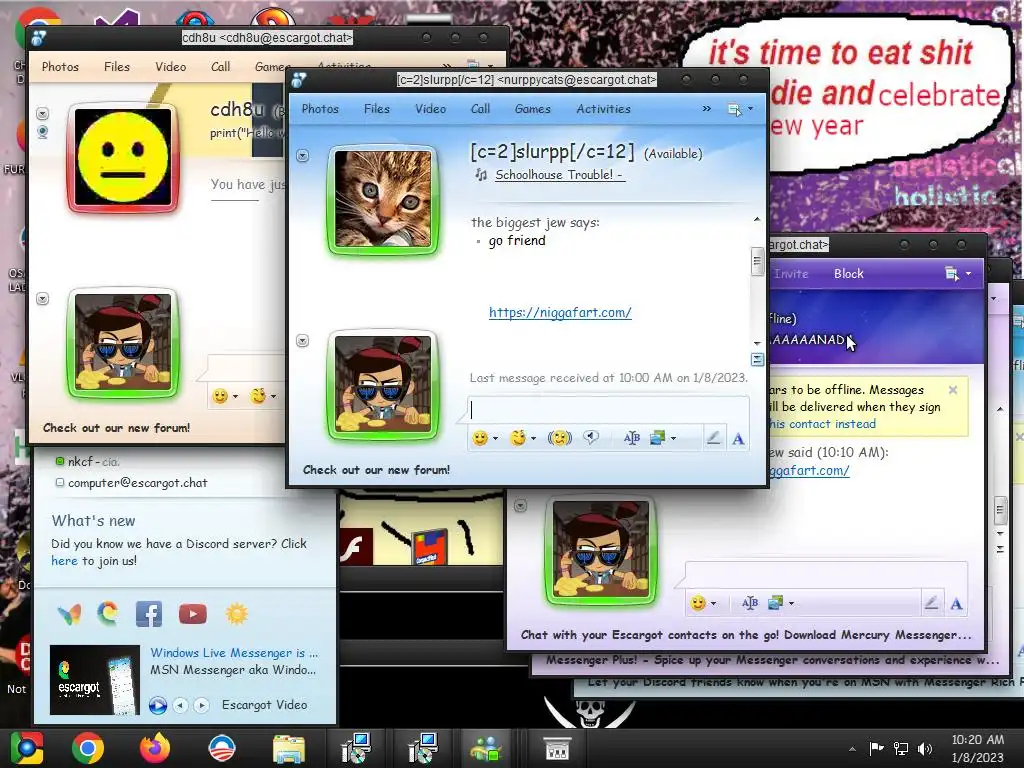Screen dimensions: 1024x768
Task: Click Escargot logo icon beside Facebook icon
Action: pyautogui.click(x=108, y=613)
